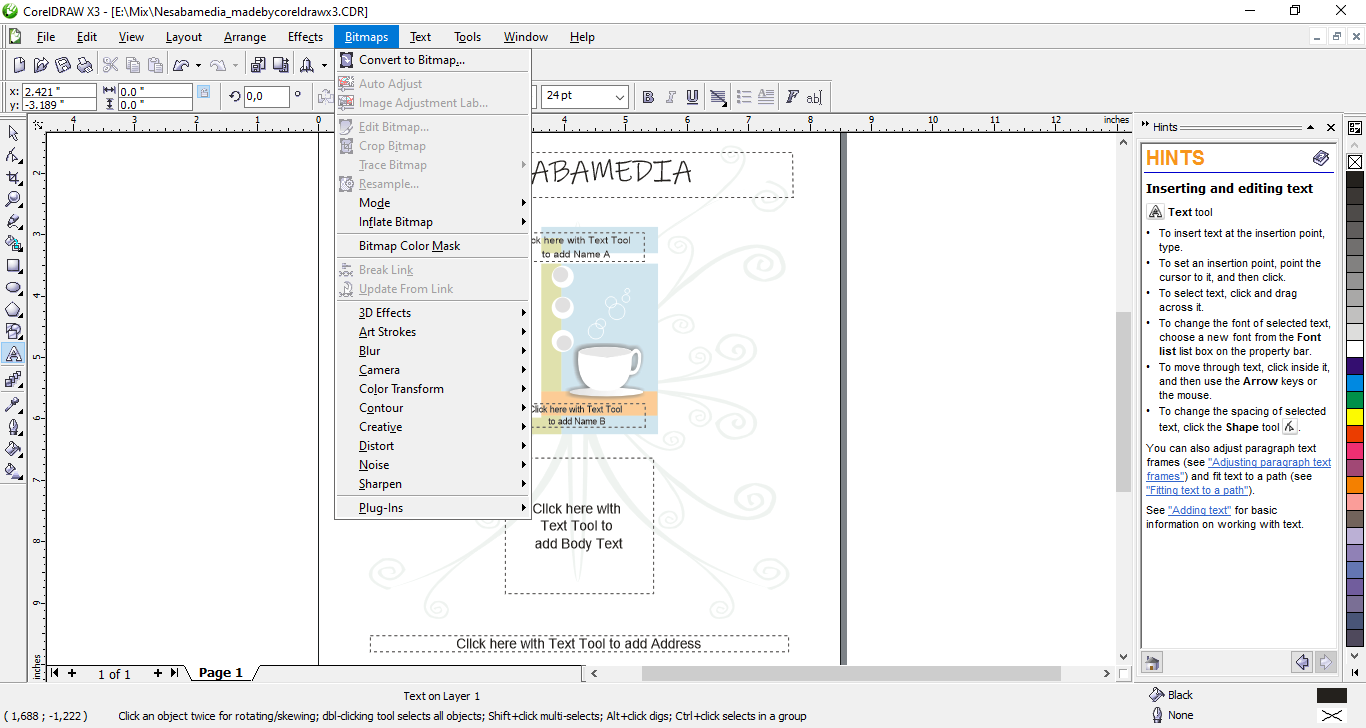The height and width of the screenshot is (728, 1366).
Task: Toggle Bold text formatting
Action: click(x=648, y=97)
